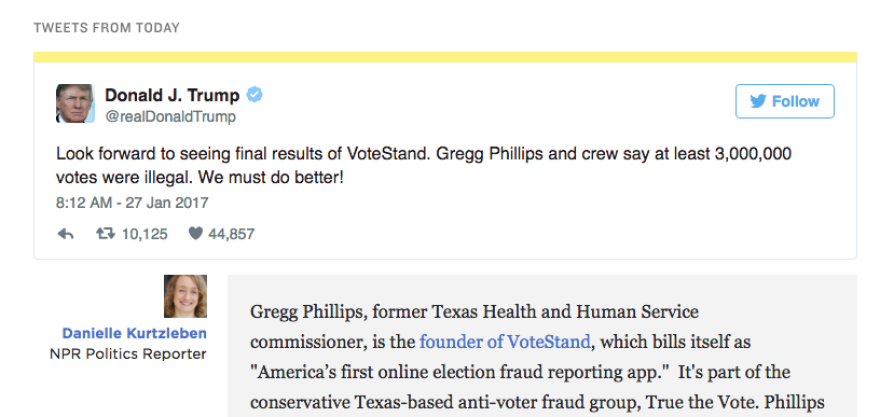Click the "Tweets From Today" heading
The height and width of the screenshot is (417, 880).
pos(107,28)
